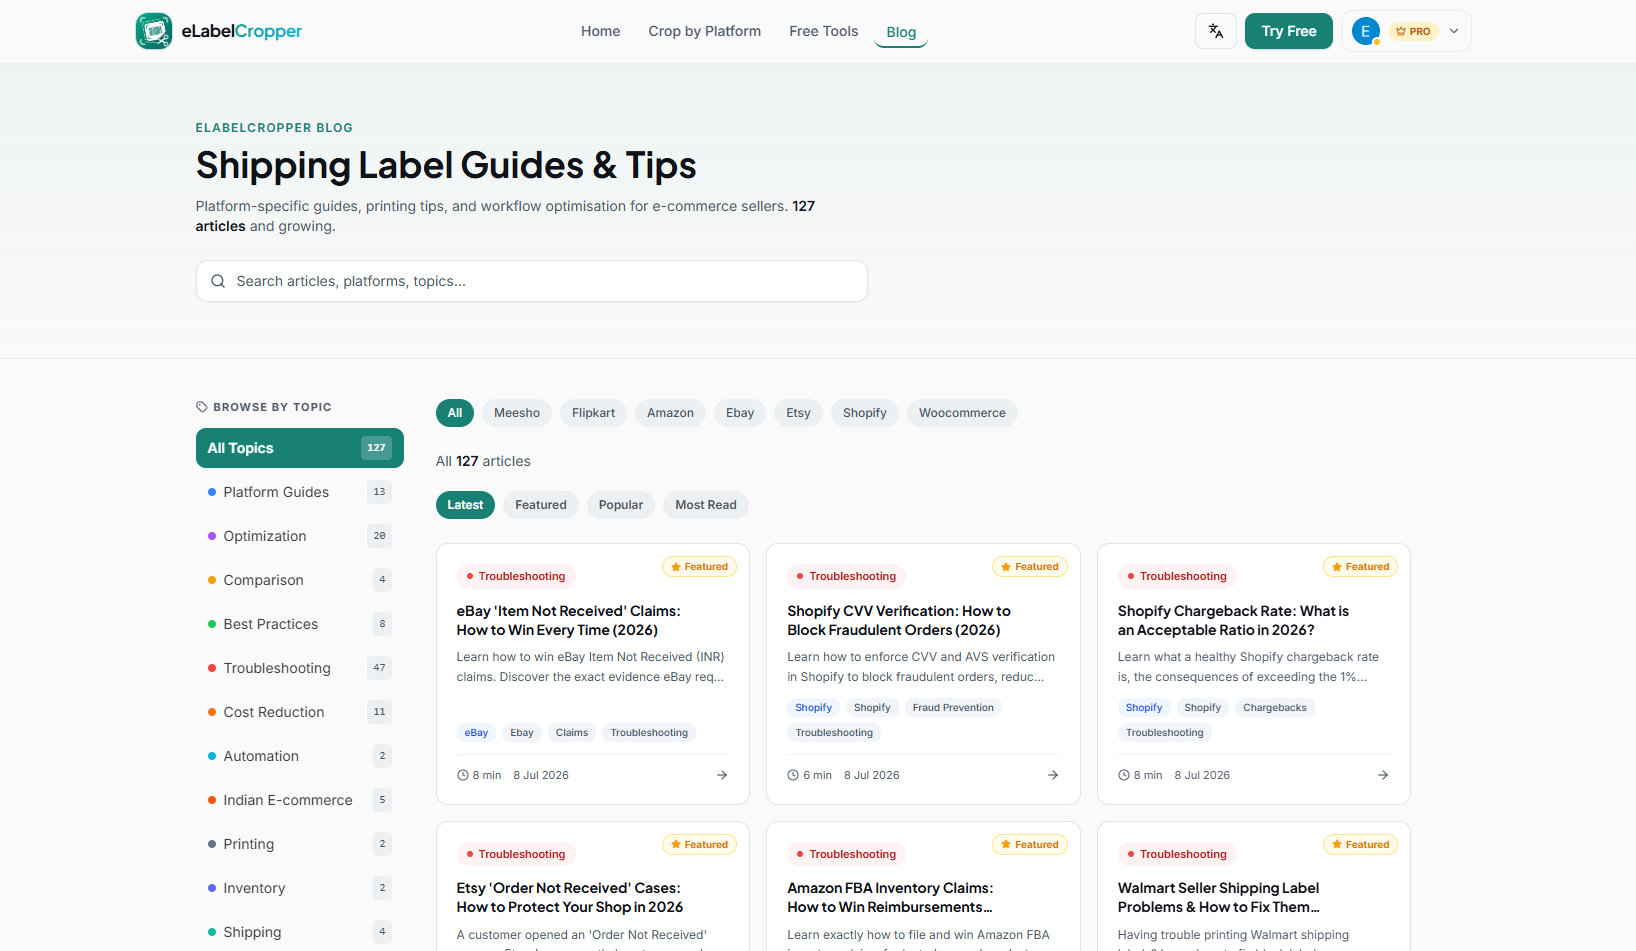Select All Topics in sidebar
The height and width of the screenshot is (951, 1636).
[300, 448]
